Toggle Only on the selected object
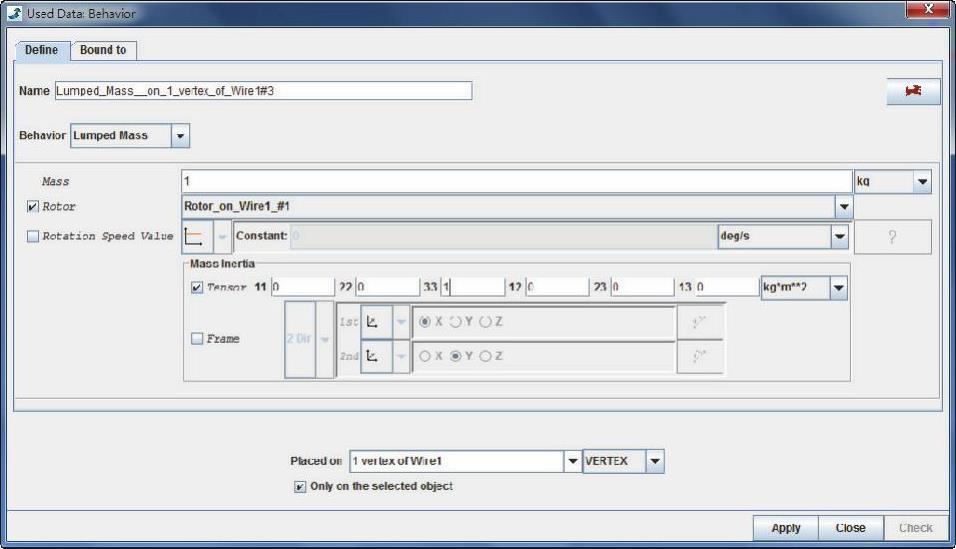The height and width of the screenshot is (549, 956). (300, 487)
